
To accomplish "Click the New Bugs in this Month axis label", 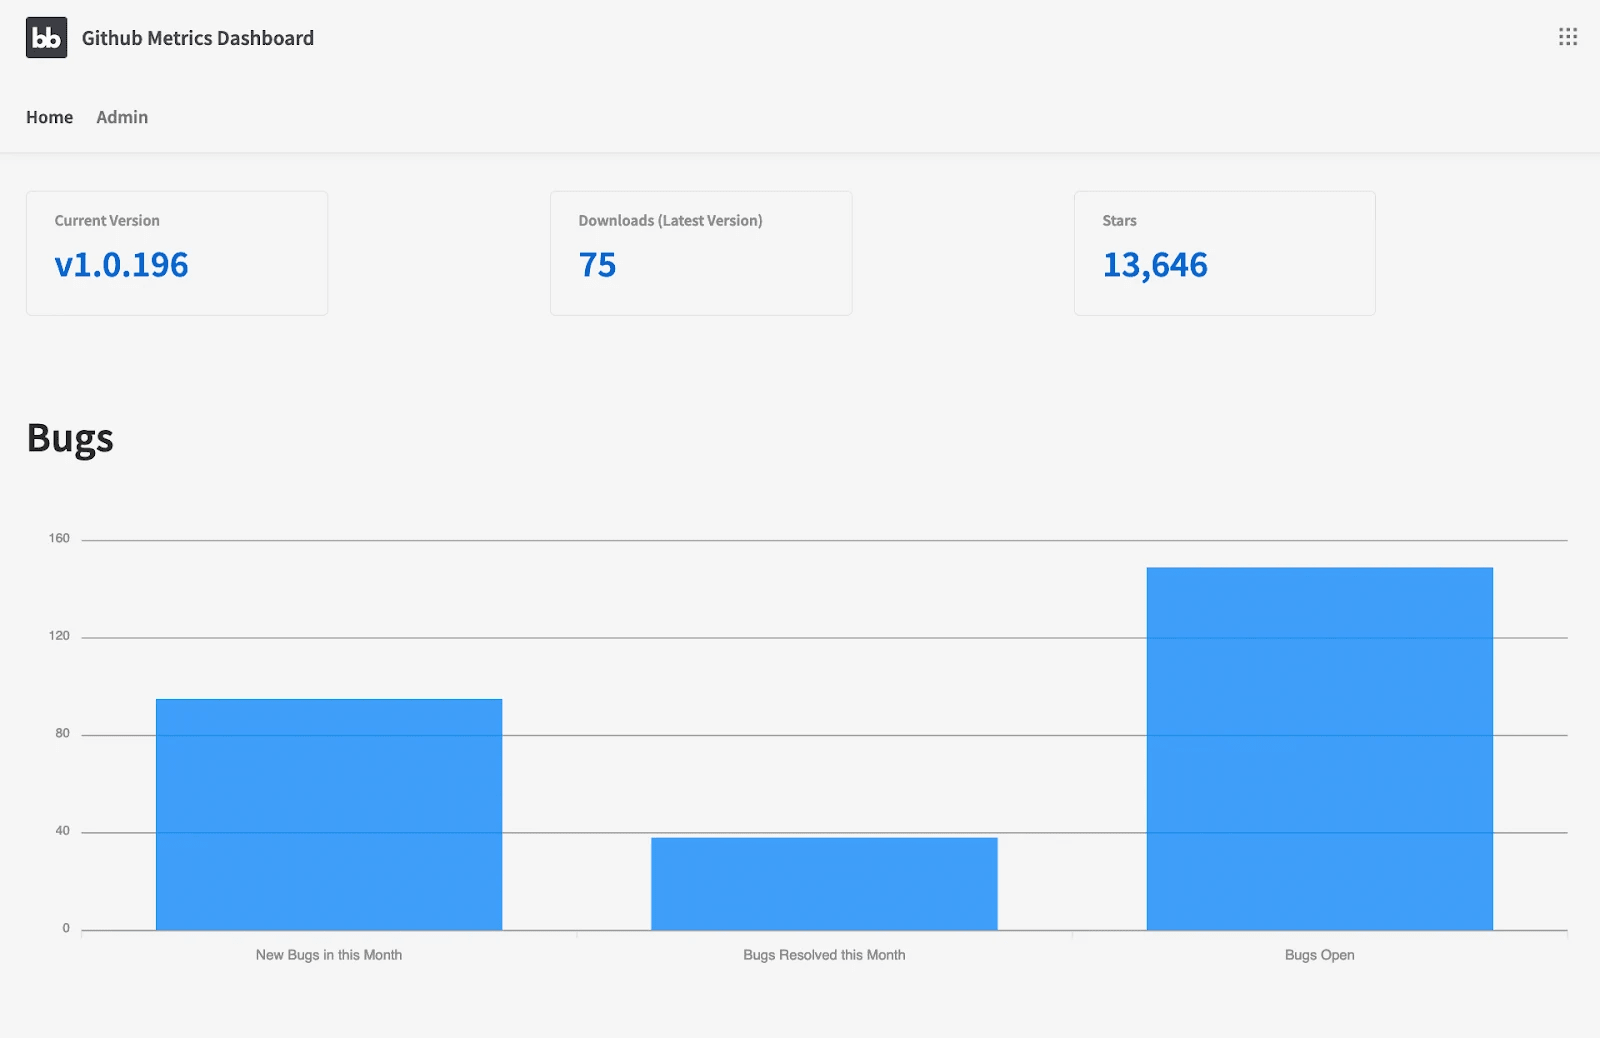I will 329,955.
